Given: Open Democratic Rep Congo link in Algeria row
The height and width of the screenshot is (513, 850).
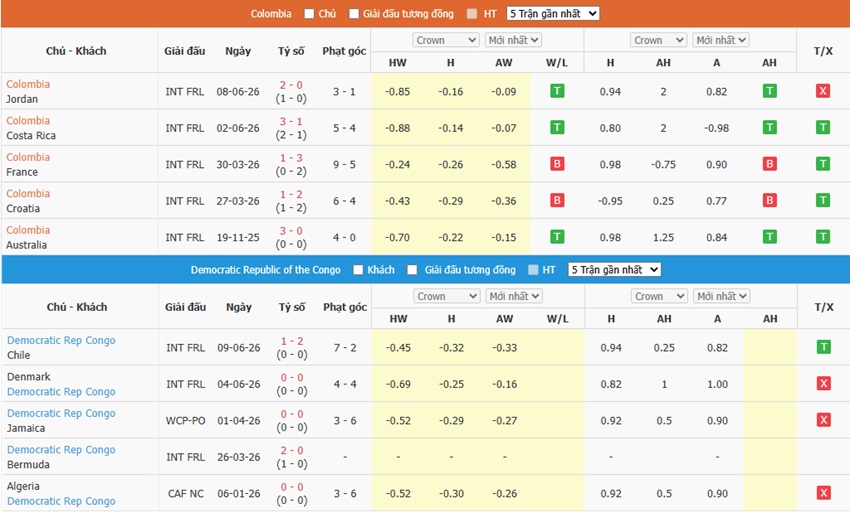Looking at the screenshot, I should click(x=61, y=501).
